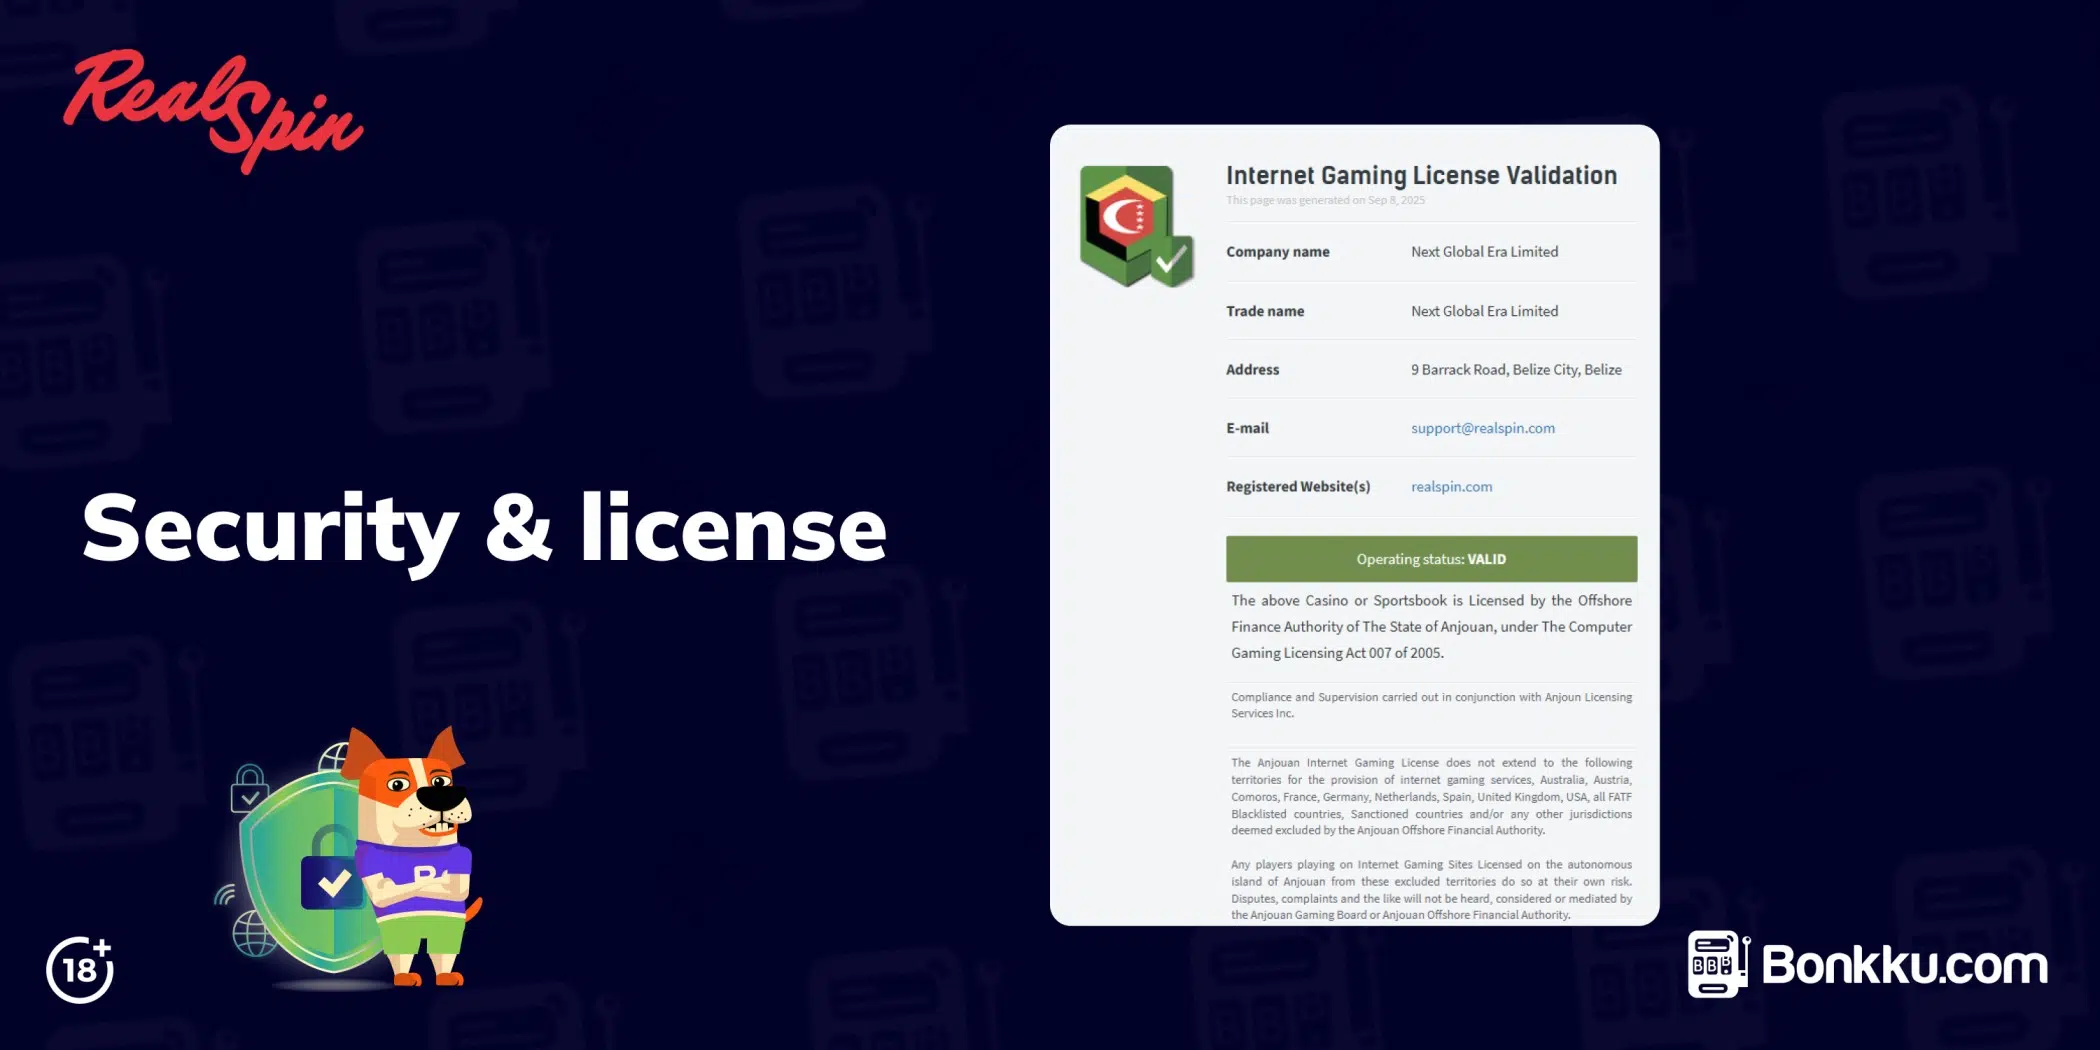Click the Trade name label
Viewport: 2100px width, 1050px height.
tap(1265, 311)
